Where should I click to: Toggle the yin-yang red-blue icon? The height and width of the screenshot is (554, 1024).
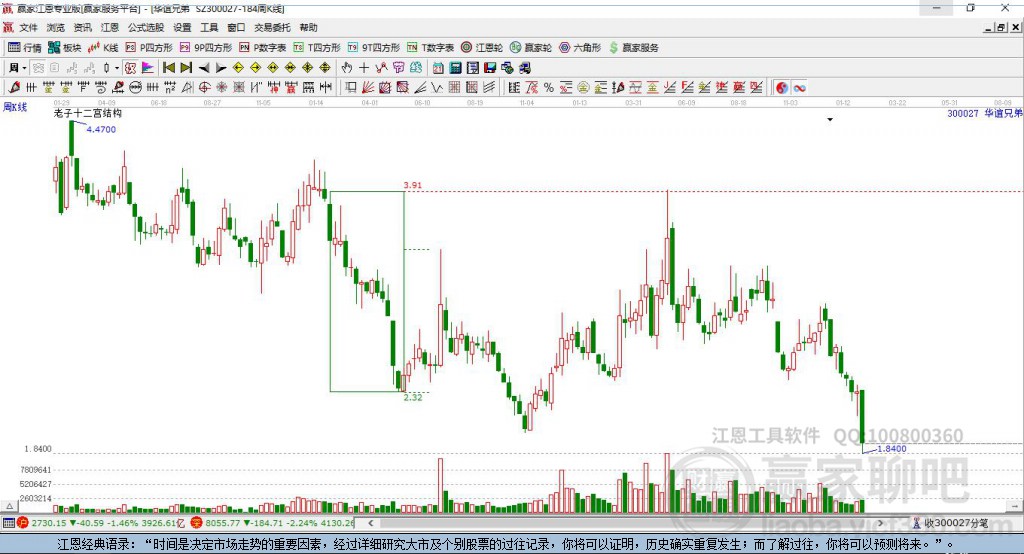tap(782, 88)
